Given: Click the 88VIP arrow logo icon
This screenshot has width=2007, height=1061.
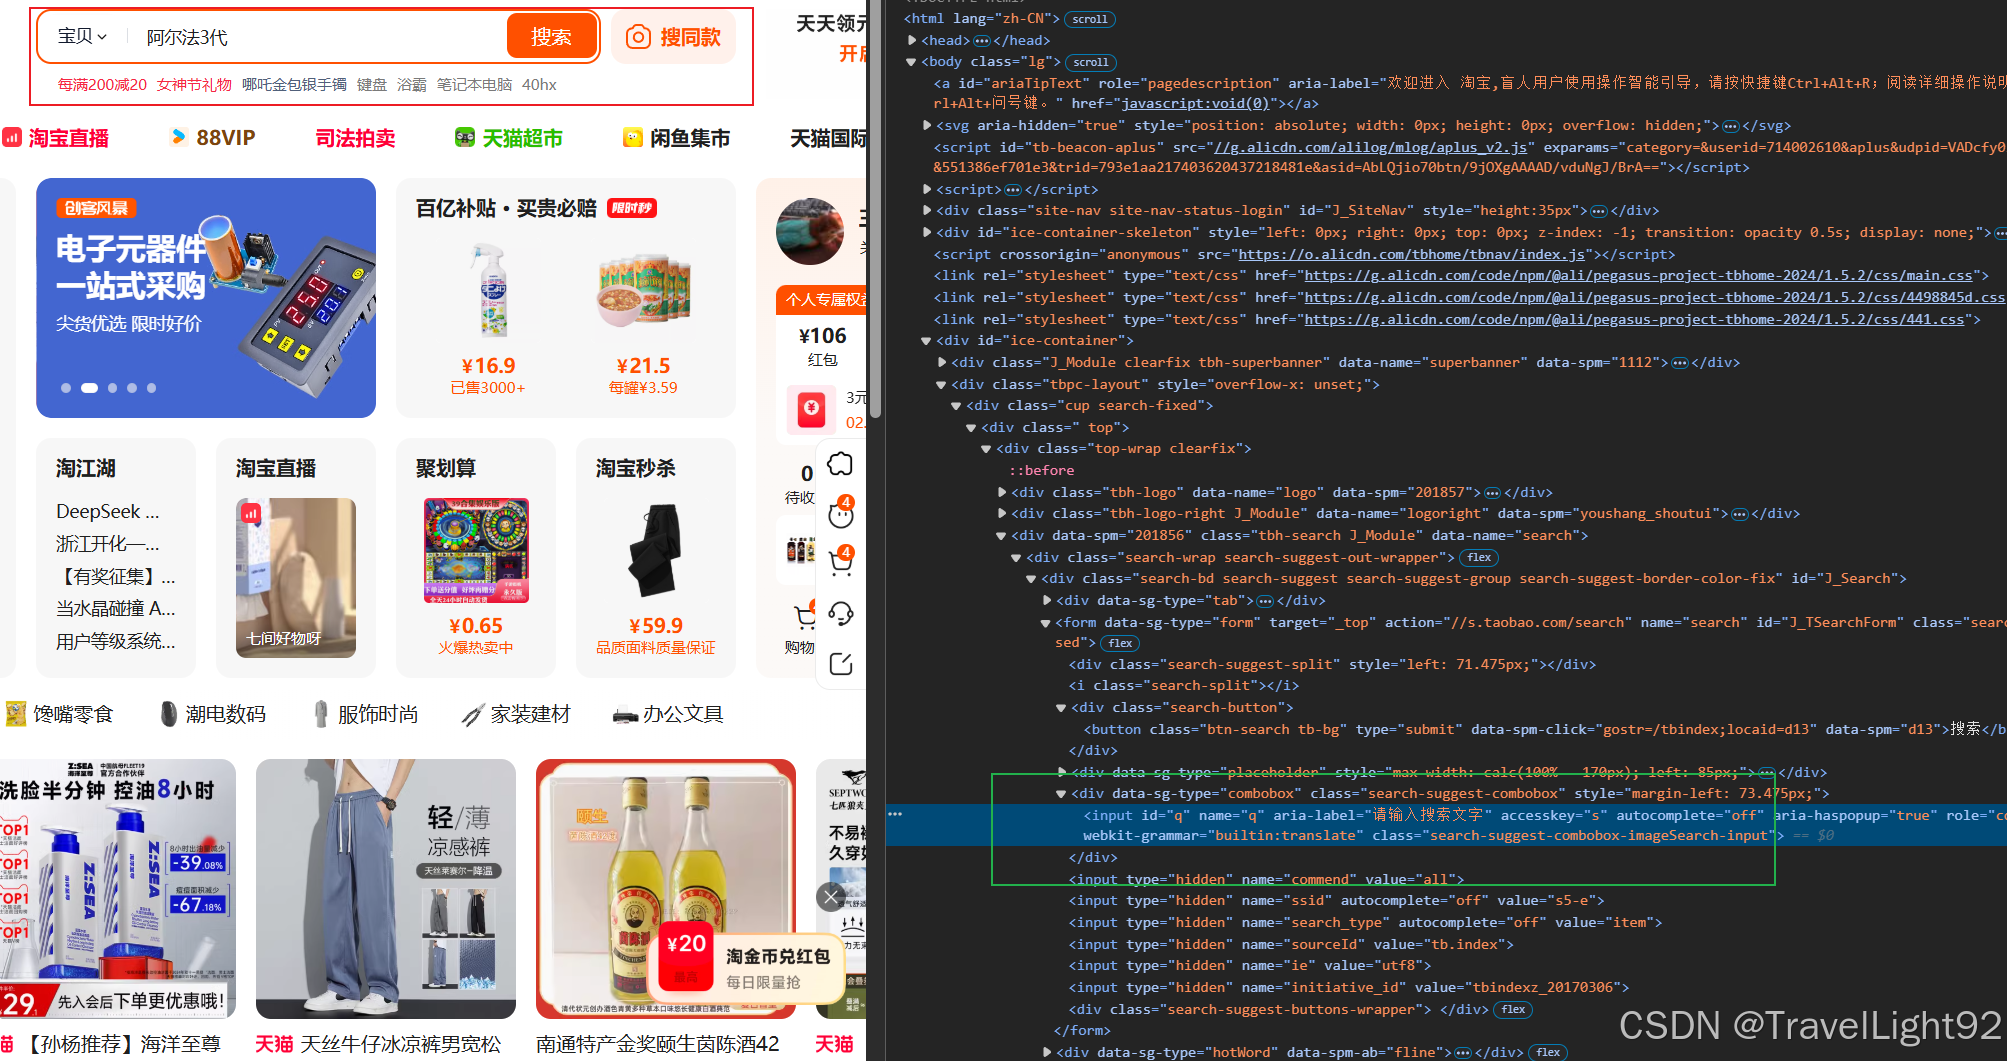Looking at the screenshot, I should [x=178, y=137].
